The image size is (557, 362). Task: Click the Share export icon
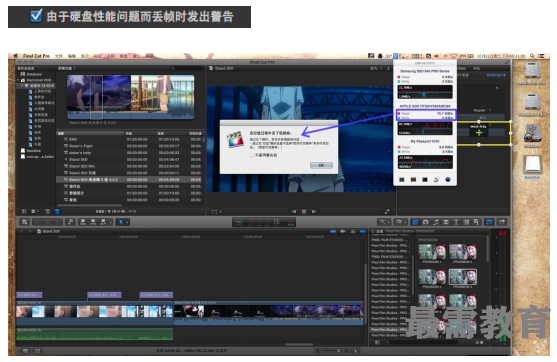[502, 222]
